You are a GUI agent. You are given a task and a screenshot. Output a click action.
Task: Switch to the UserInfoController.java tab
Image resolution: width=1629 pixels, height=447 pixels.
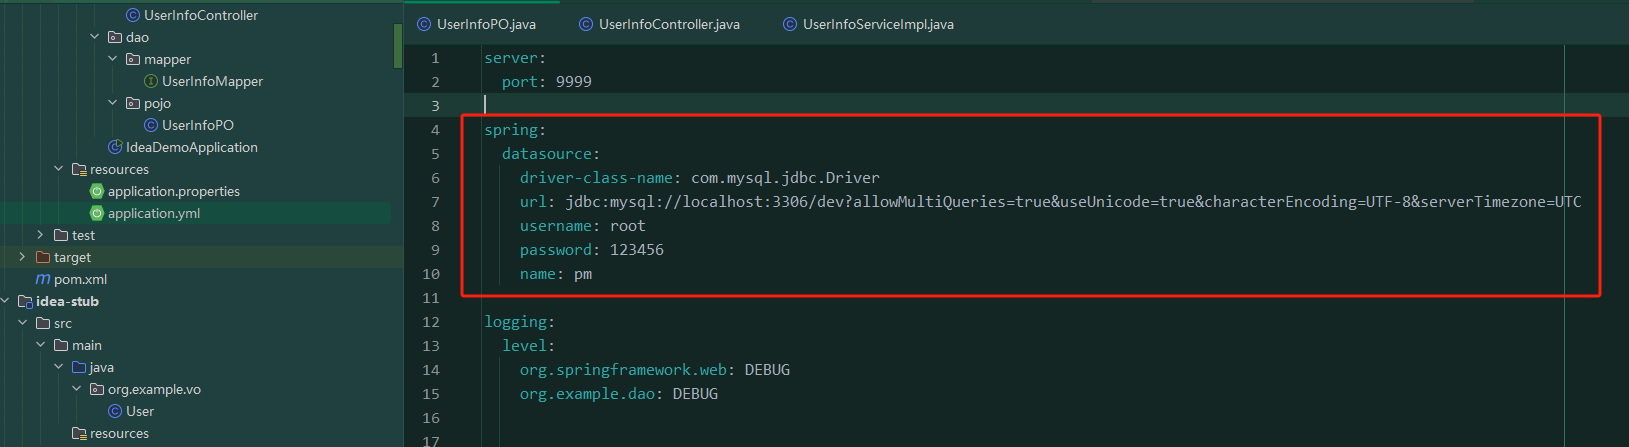click(x=659, y=24)
